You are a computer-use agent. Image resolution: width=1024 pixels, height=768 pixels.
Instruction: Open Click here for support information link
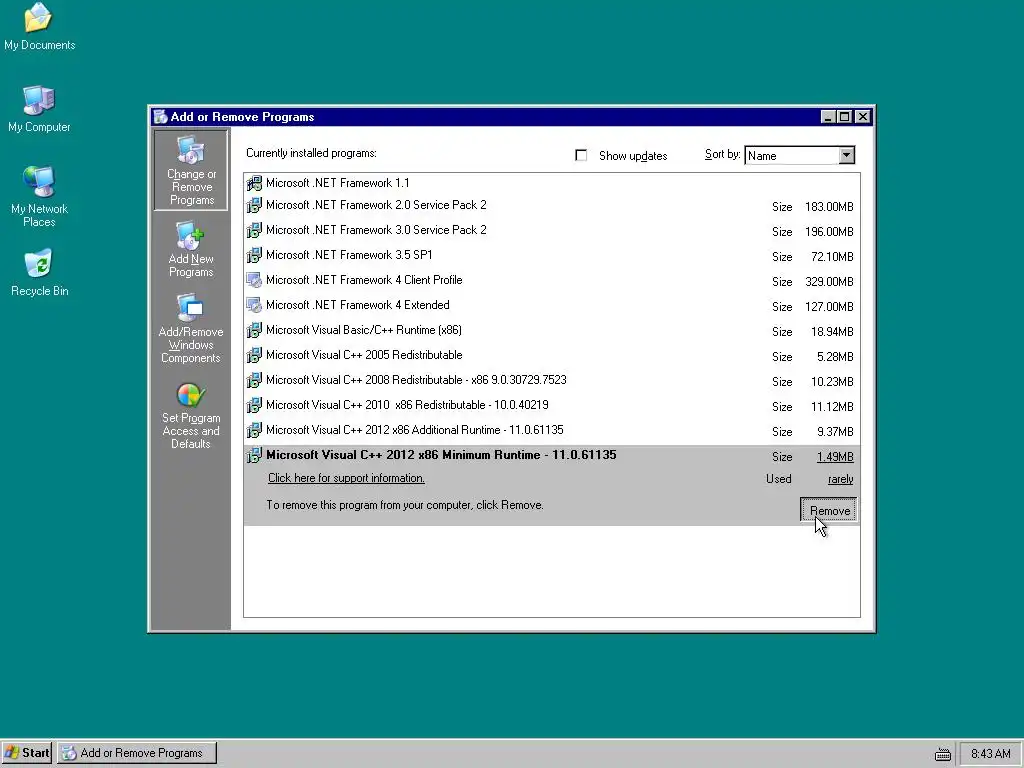tap(346, 478)
